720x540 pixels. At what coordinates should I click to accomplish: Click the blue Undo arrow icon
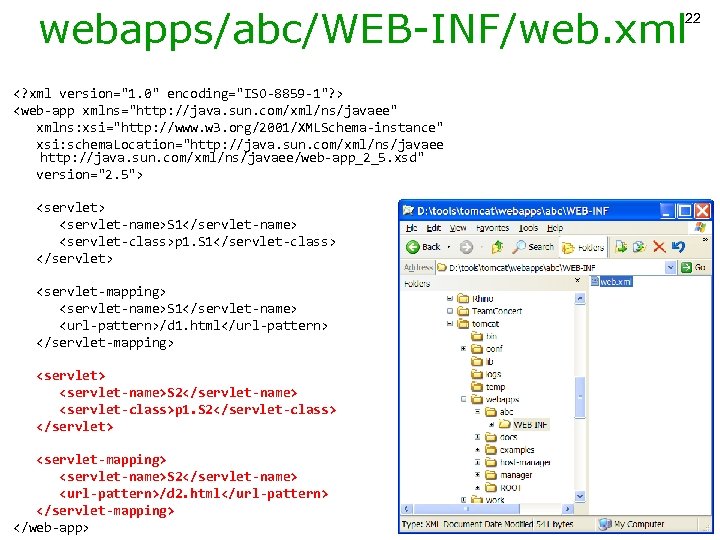(x=678, y=247)
